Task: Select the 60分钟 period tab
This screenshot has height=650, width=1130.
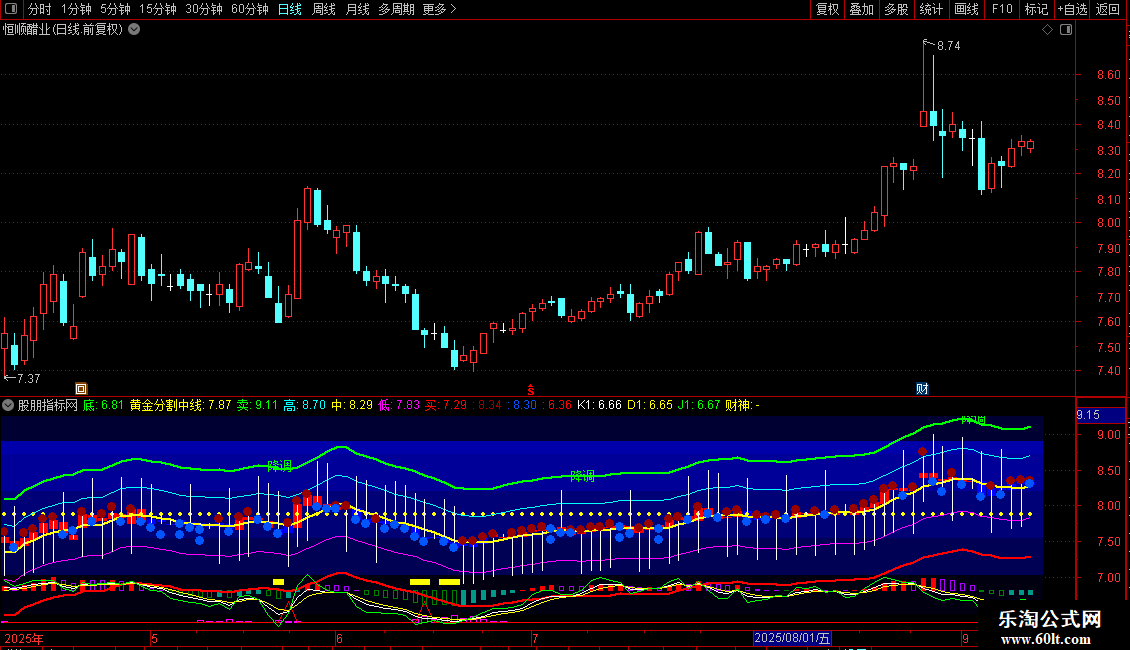Action: [249, 9]
